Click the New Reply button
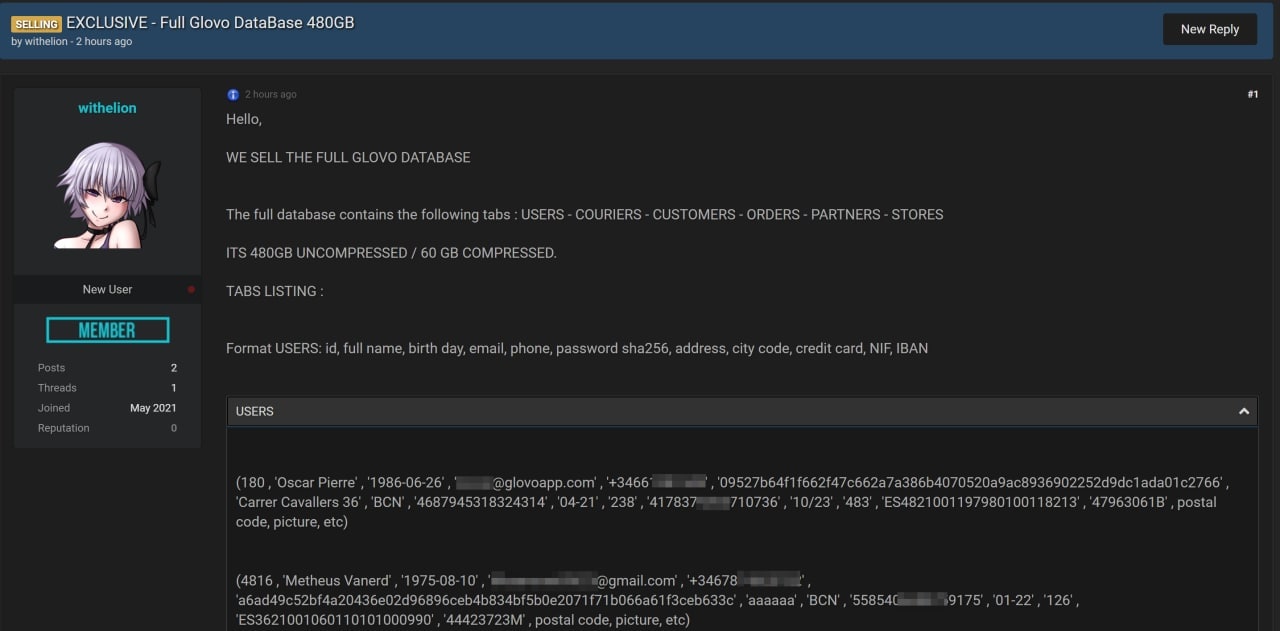This screenshot has height=631, width=1280. pyautogui.click(x=1209, y=29)
